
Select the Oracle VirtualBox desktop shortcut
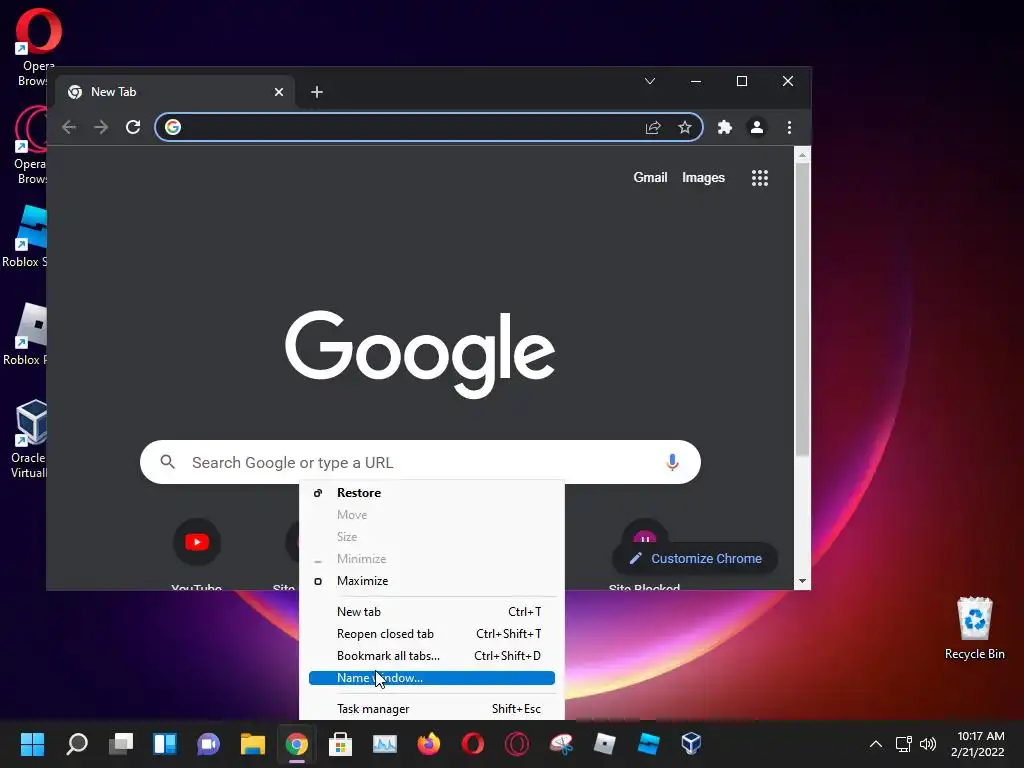point(29,440)
